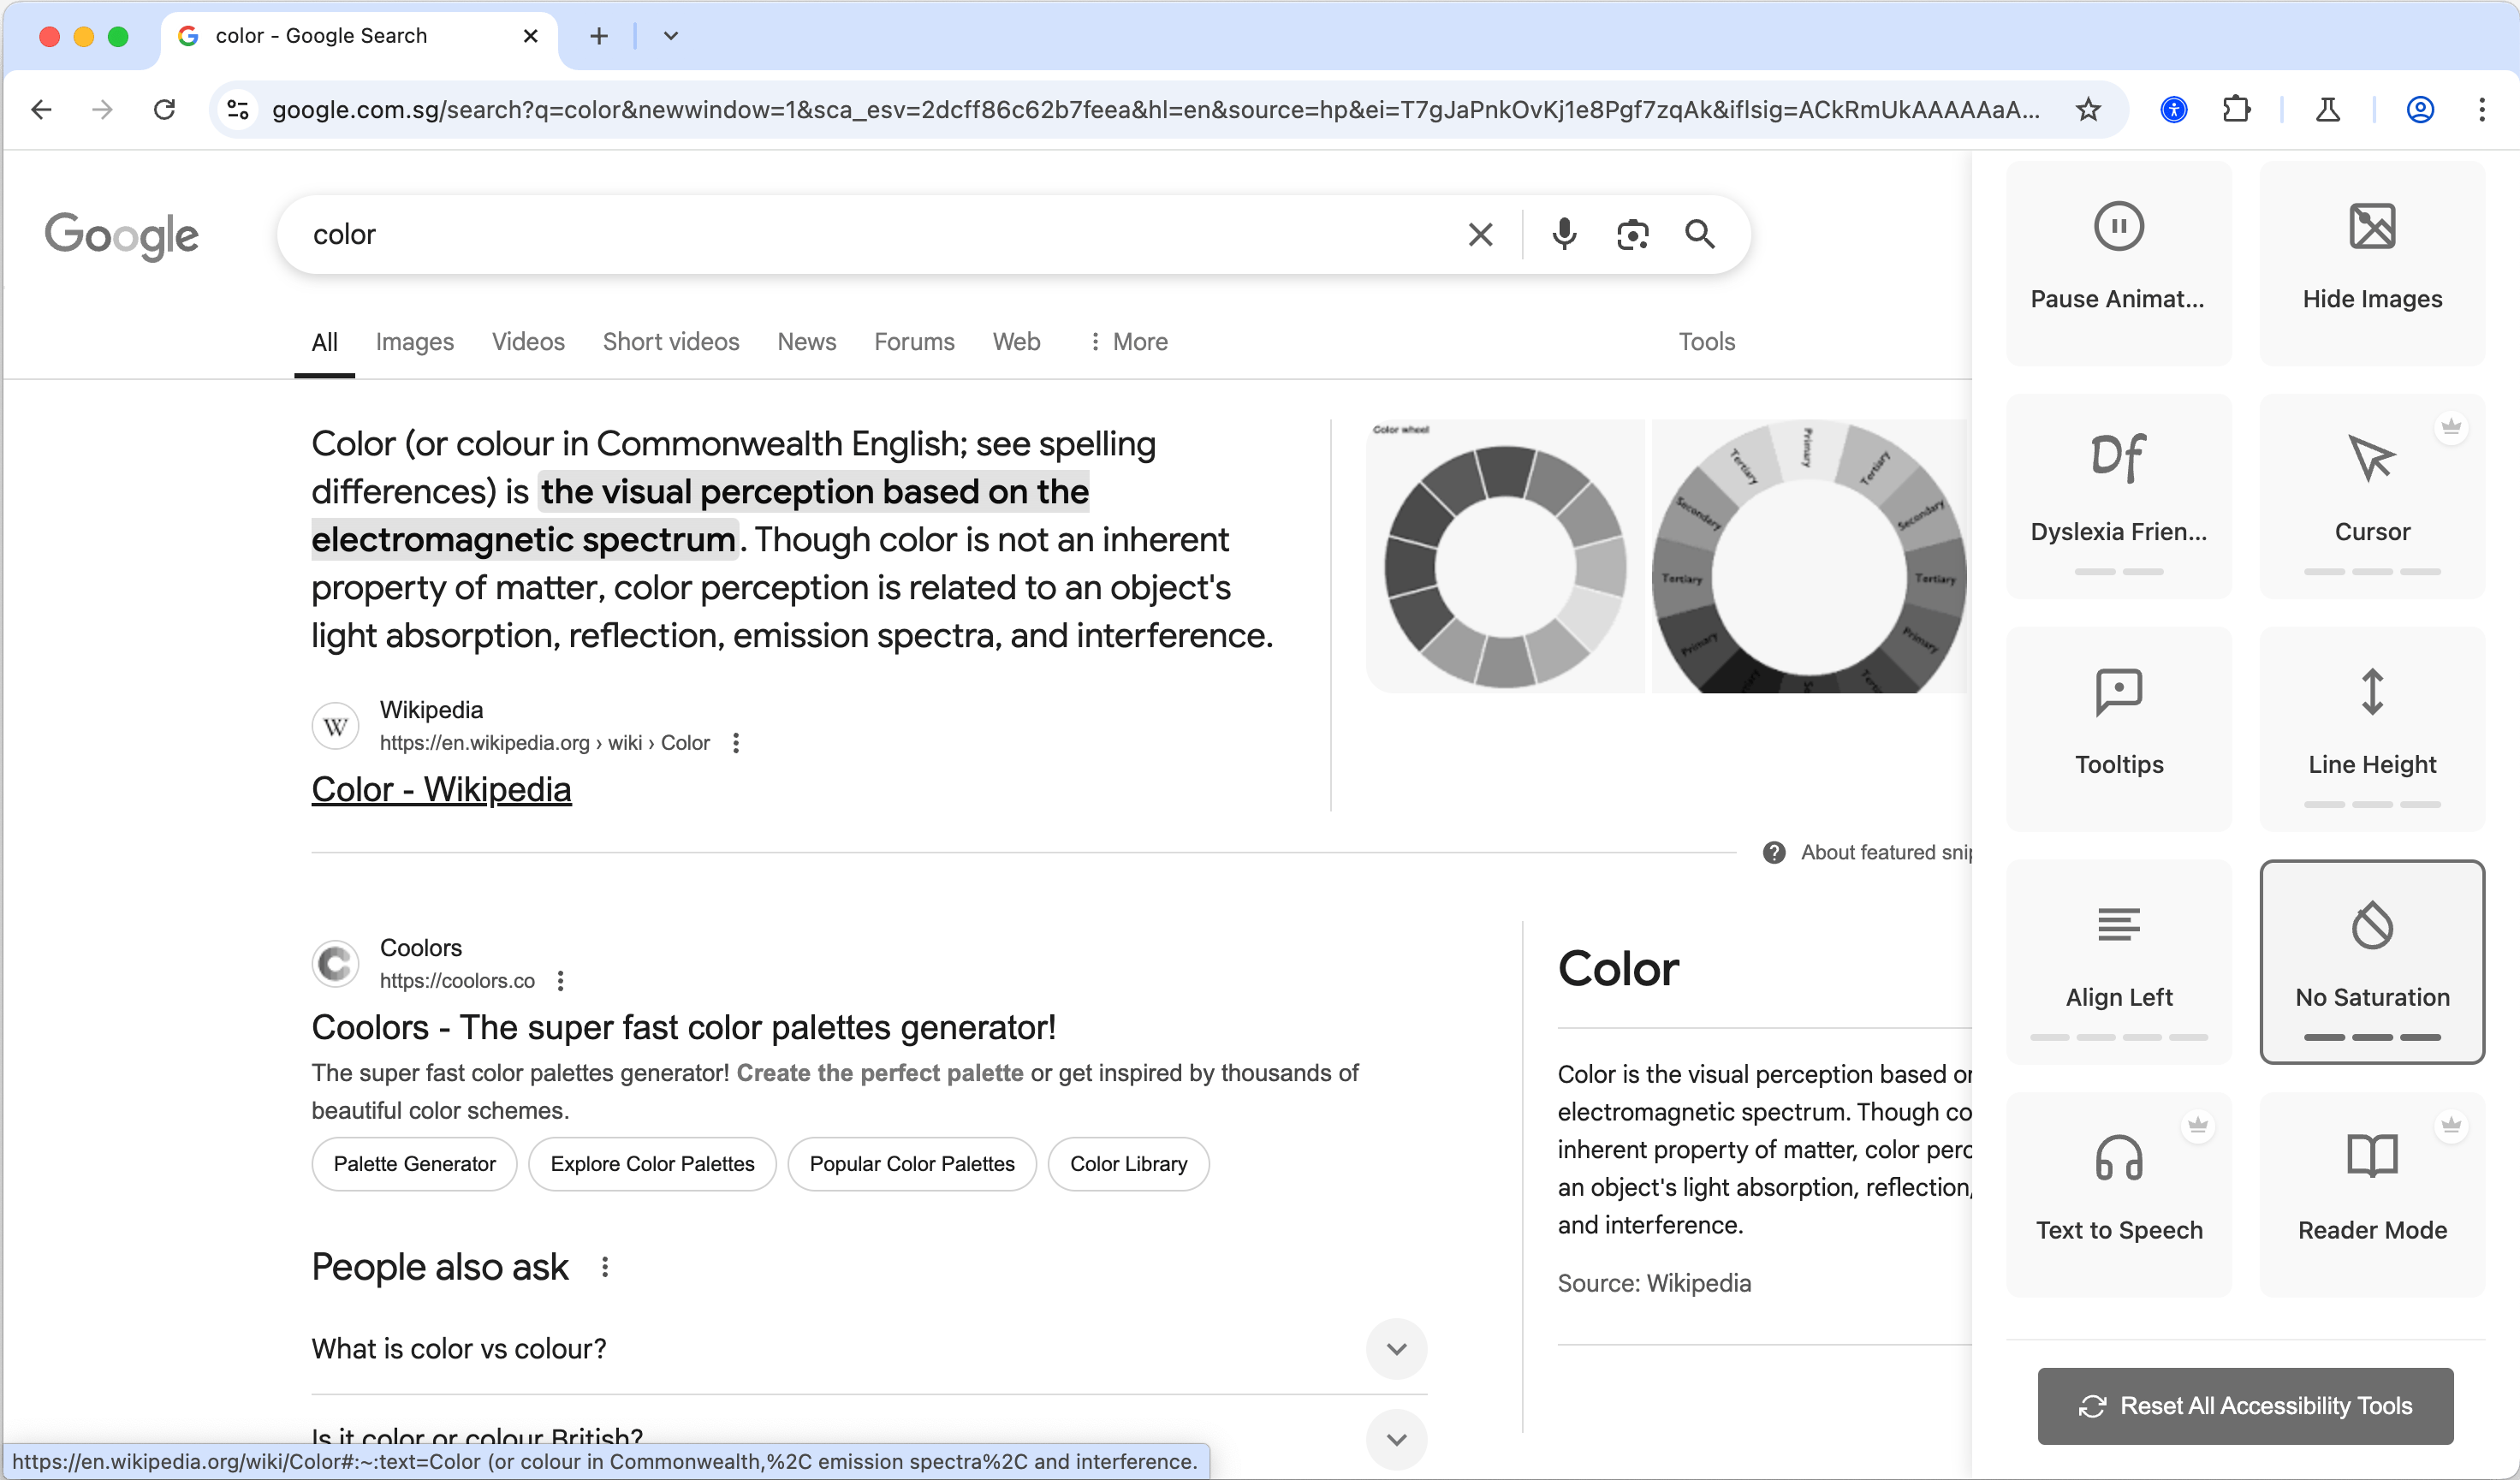Click the Explore Color Palettes chip
This screenshot has width=2520, height=1480.
tap(652, 1164)
